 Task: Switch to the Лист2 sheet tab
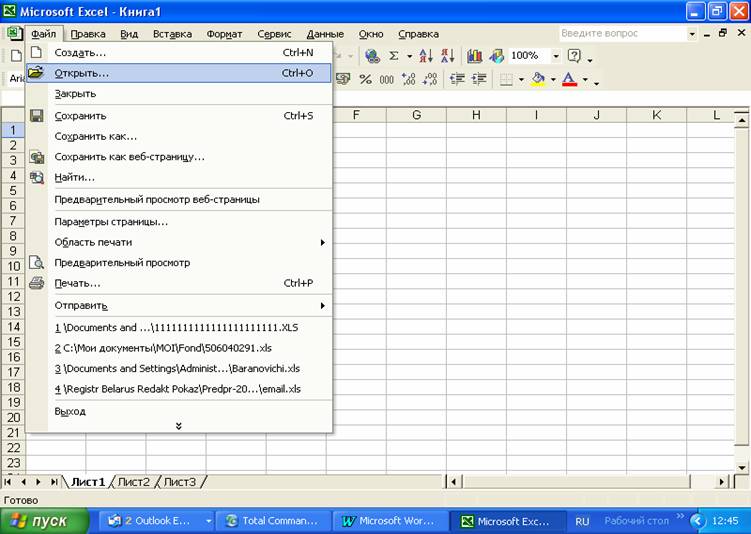(x=133, y=482)
